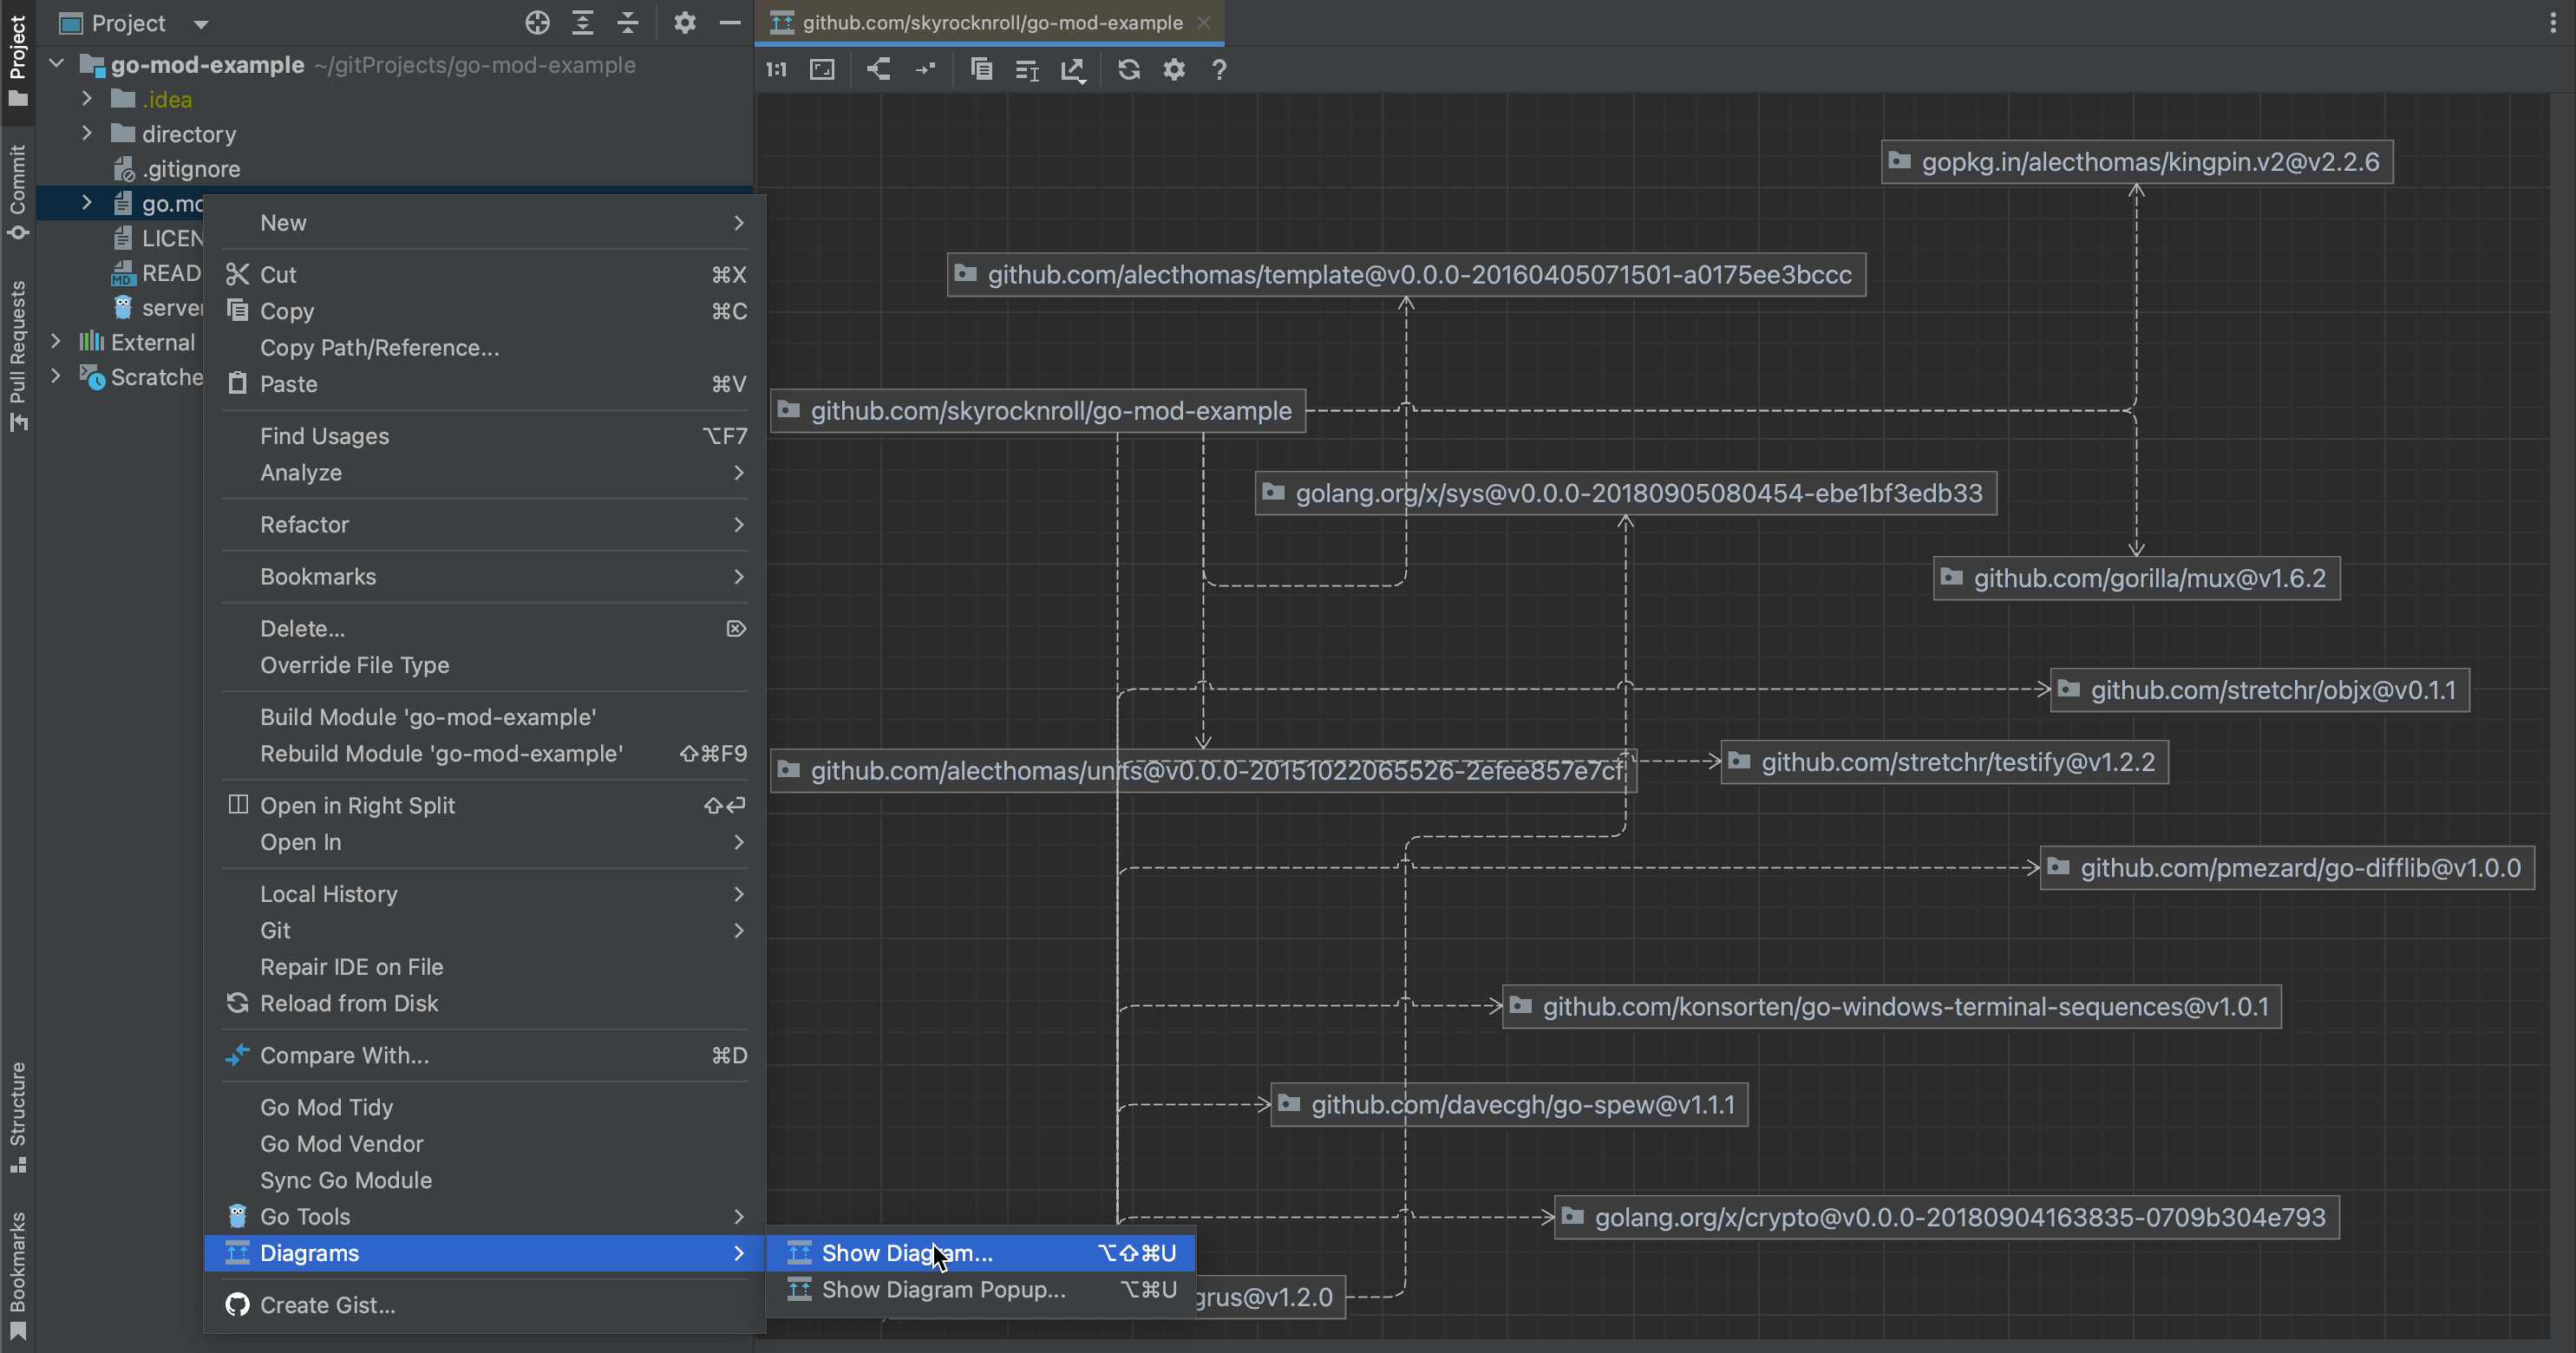Click Create Gist... in context menu

point(327,1305)
